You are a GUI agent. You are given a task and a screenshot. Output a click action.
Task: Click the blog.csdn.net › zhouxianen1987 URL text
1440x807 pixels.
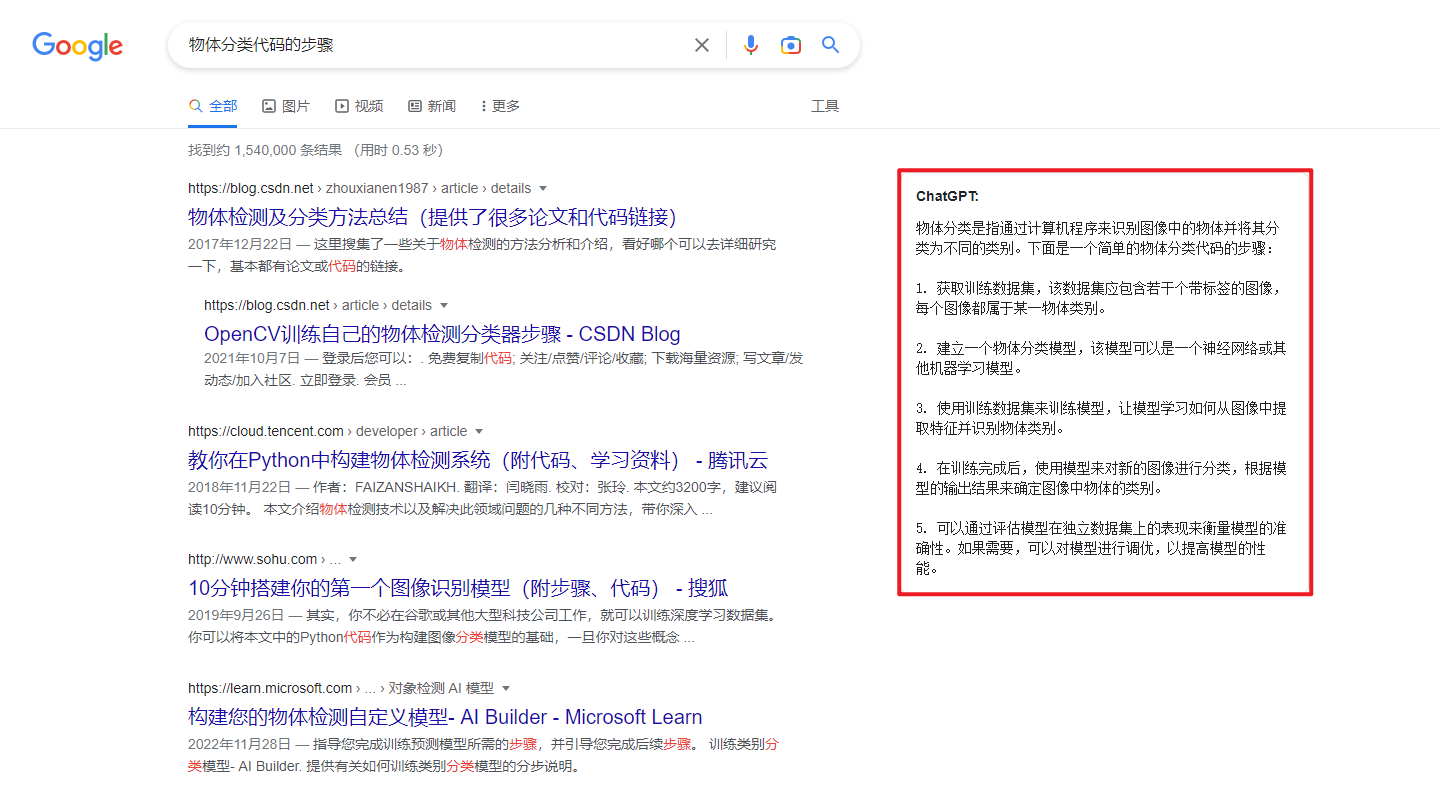[359, 188]
